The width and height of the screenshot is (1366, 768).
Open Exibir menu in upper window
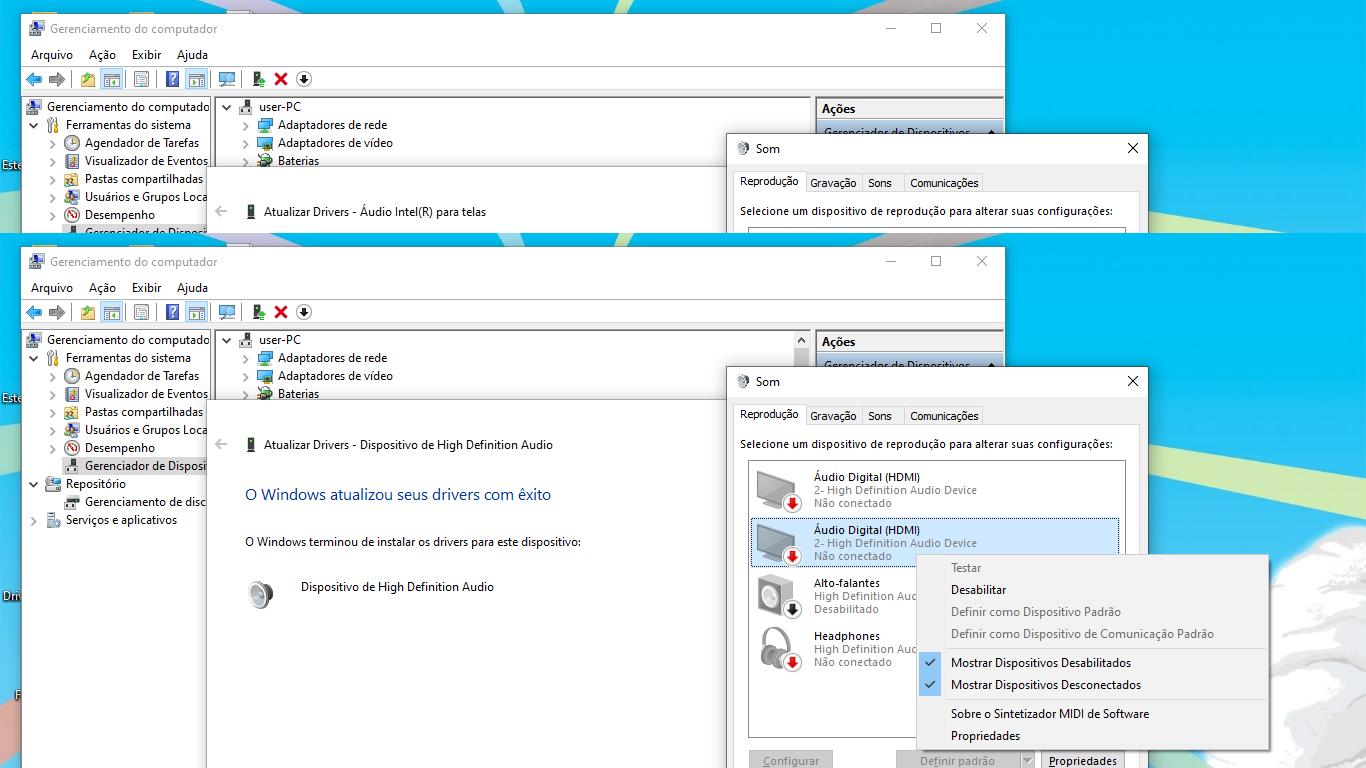point(146,55)
